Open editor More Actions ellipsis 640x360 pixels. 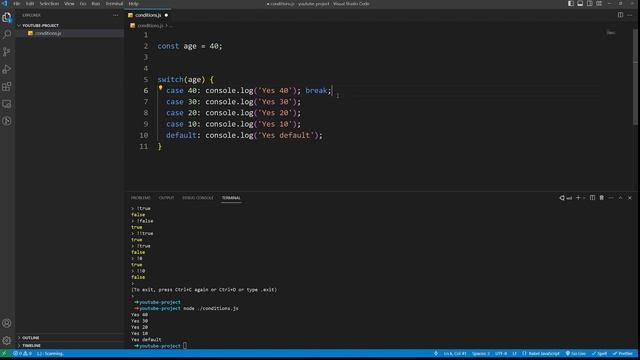point(630,15)
